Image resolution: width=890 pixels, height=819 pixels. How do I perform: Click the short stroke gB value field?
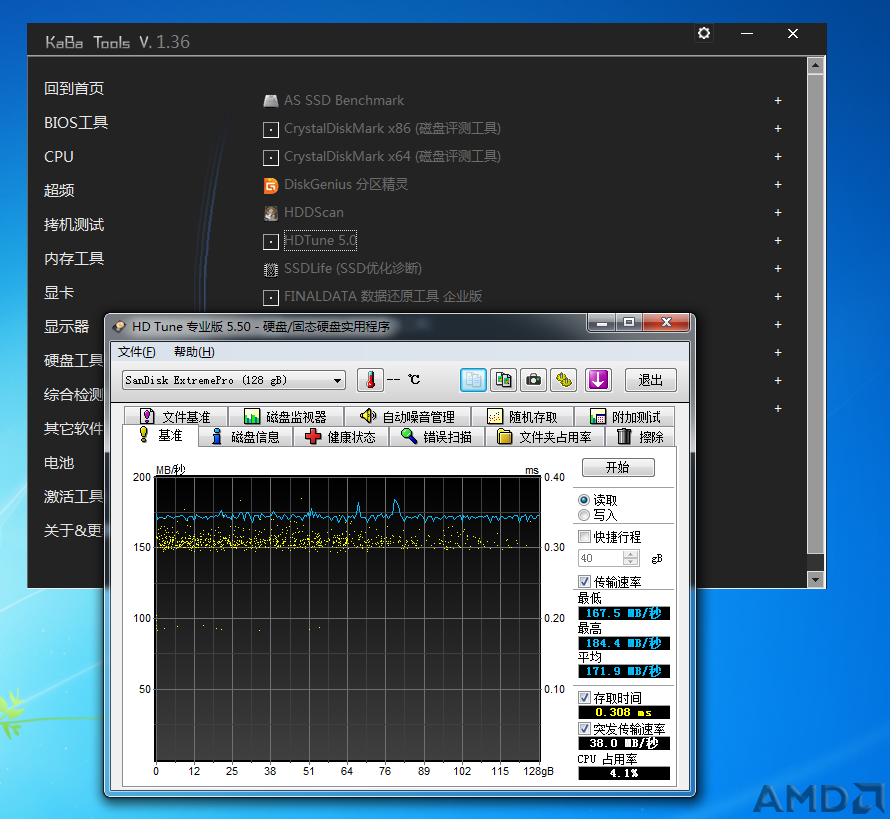click(x=601, y=558)
